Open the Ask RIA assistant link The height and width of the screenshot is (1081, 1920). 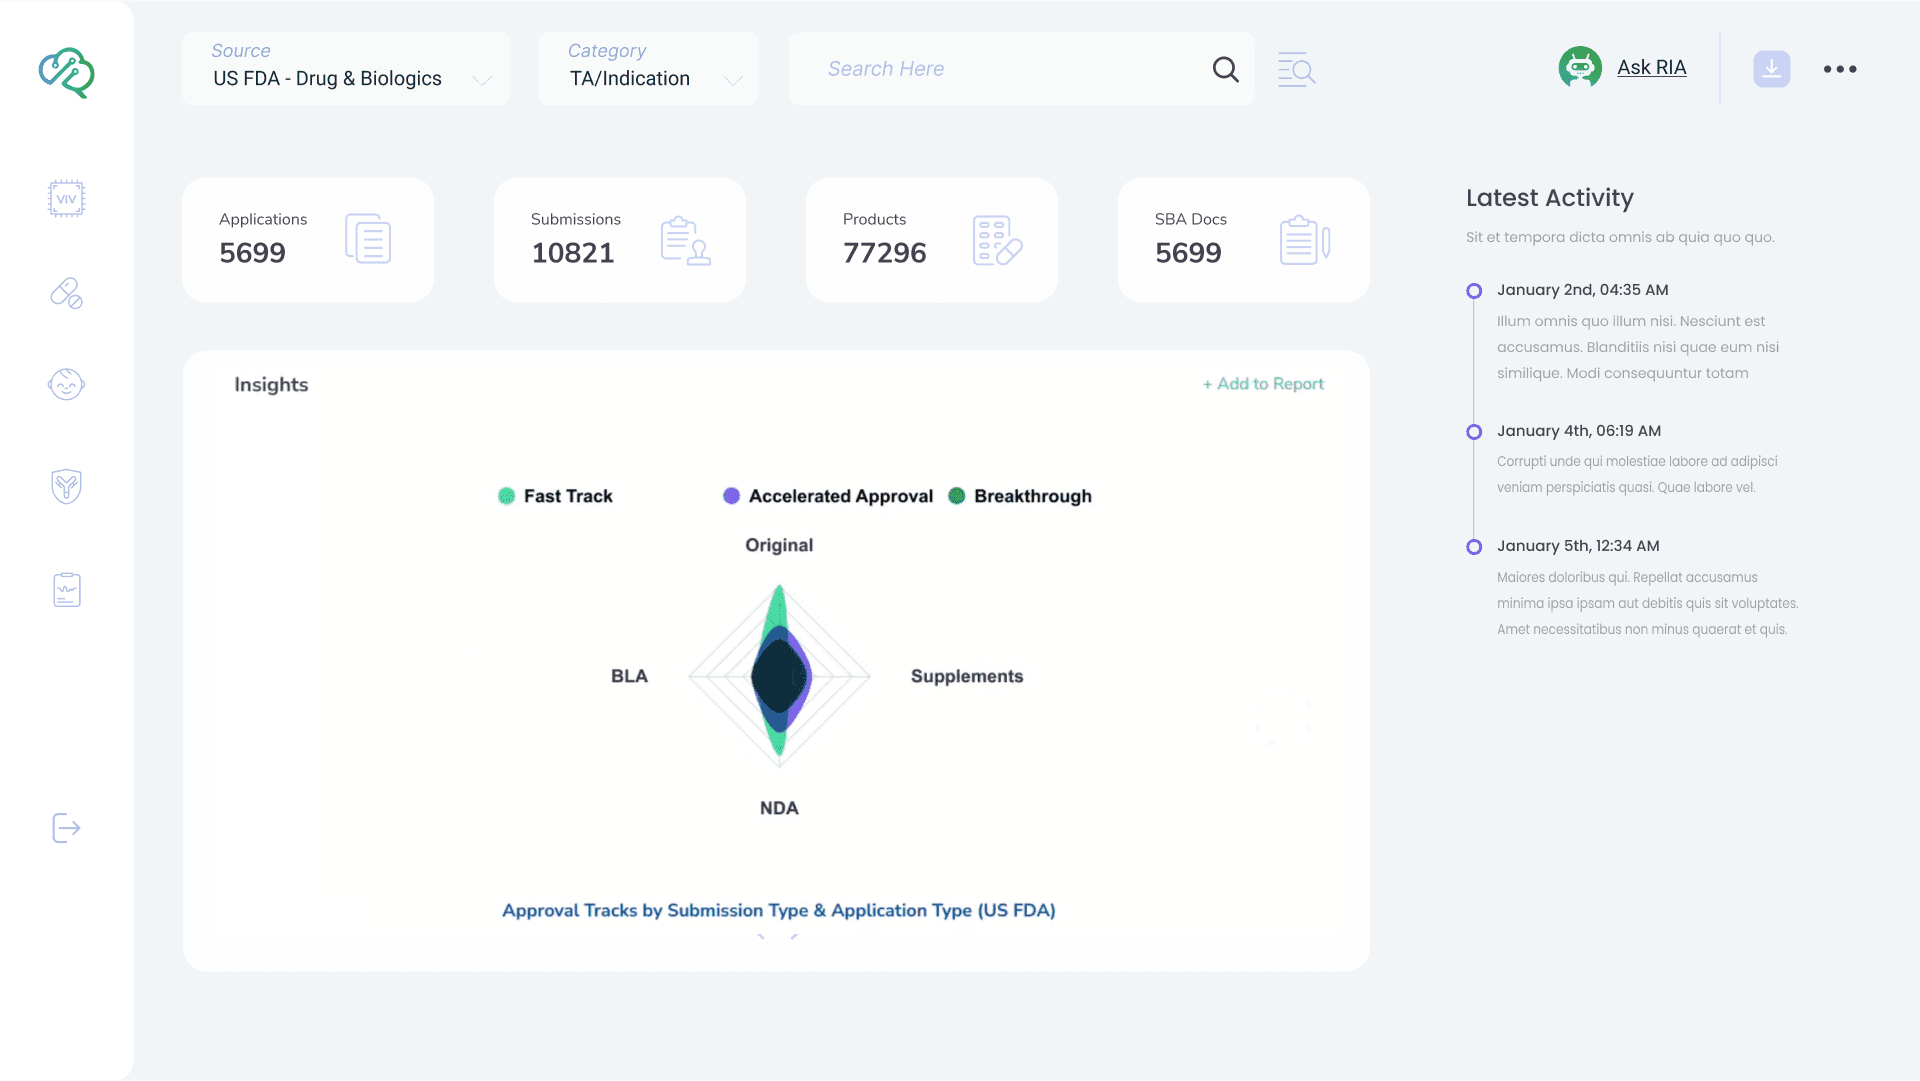click(1650, 68)
